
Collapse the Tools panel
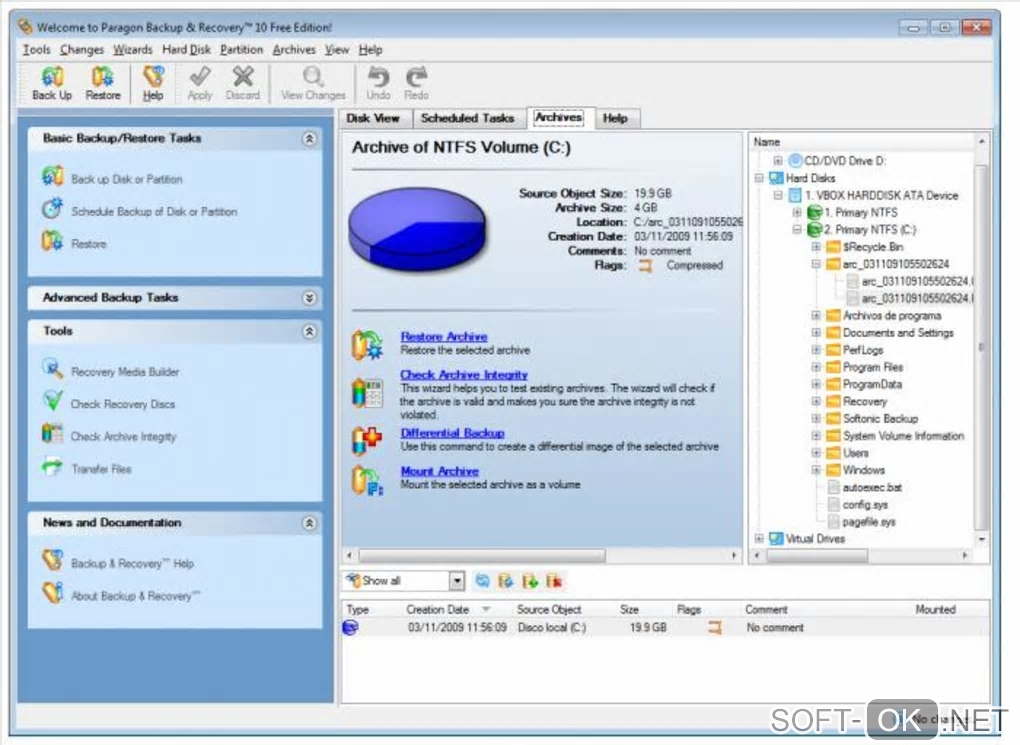pyautogui.click(x=310, y=331)
